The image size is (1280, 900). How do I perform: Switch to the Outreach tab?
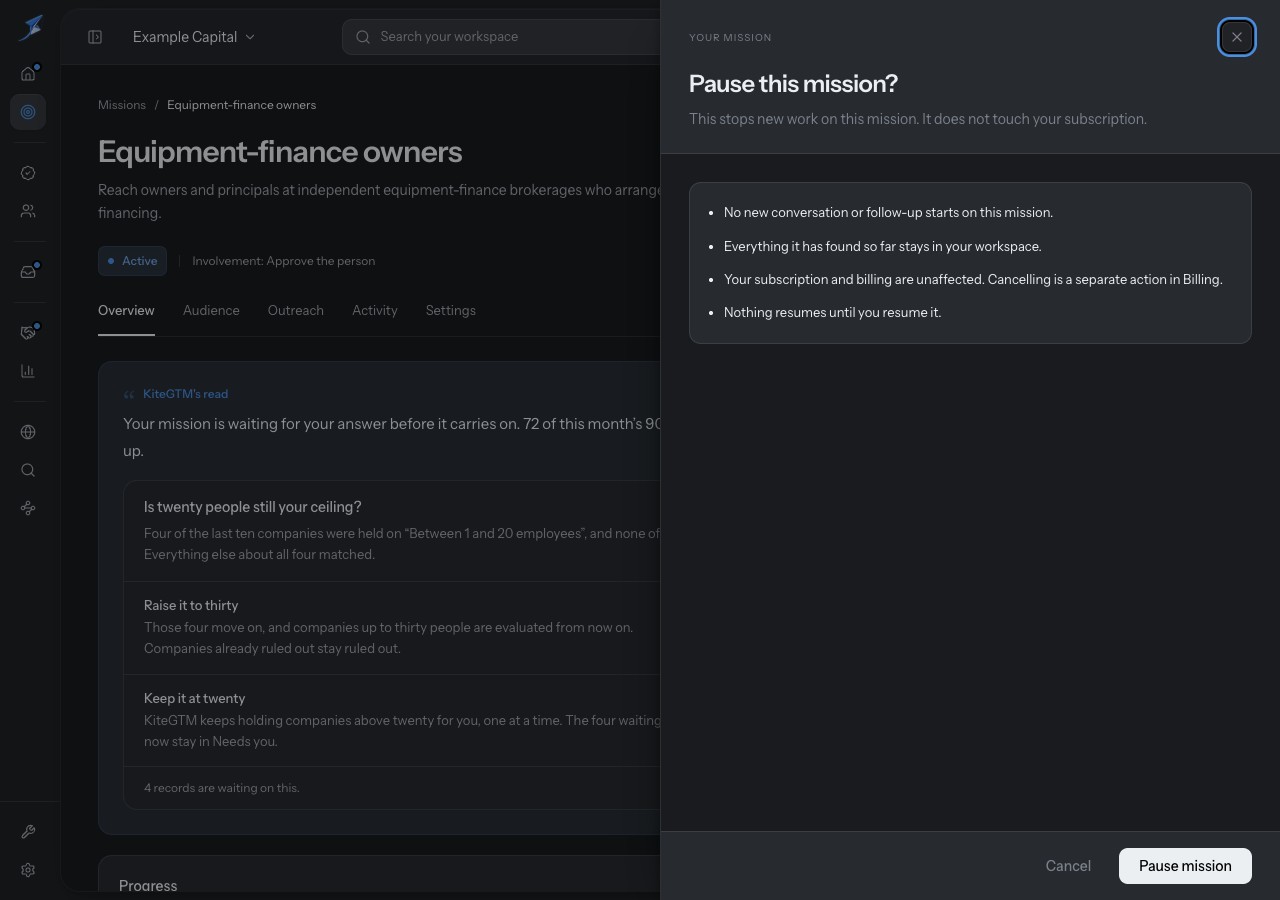[x=296, y=311]
